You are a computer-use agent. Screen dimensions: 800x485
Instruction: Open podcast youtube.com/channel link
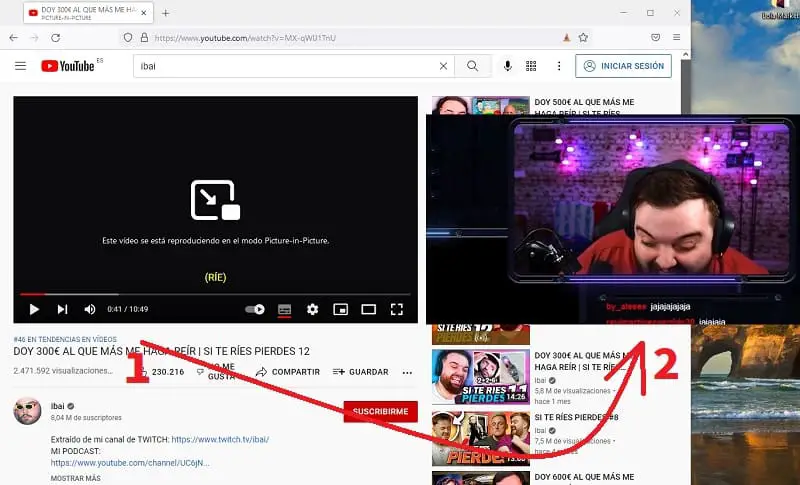130,463
